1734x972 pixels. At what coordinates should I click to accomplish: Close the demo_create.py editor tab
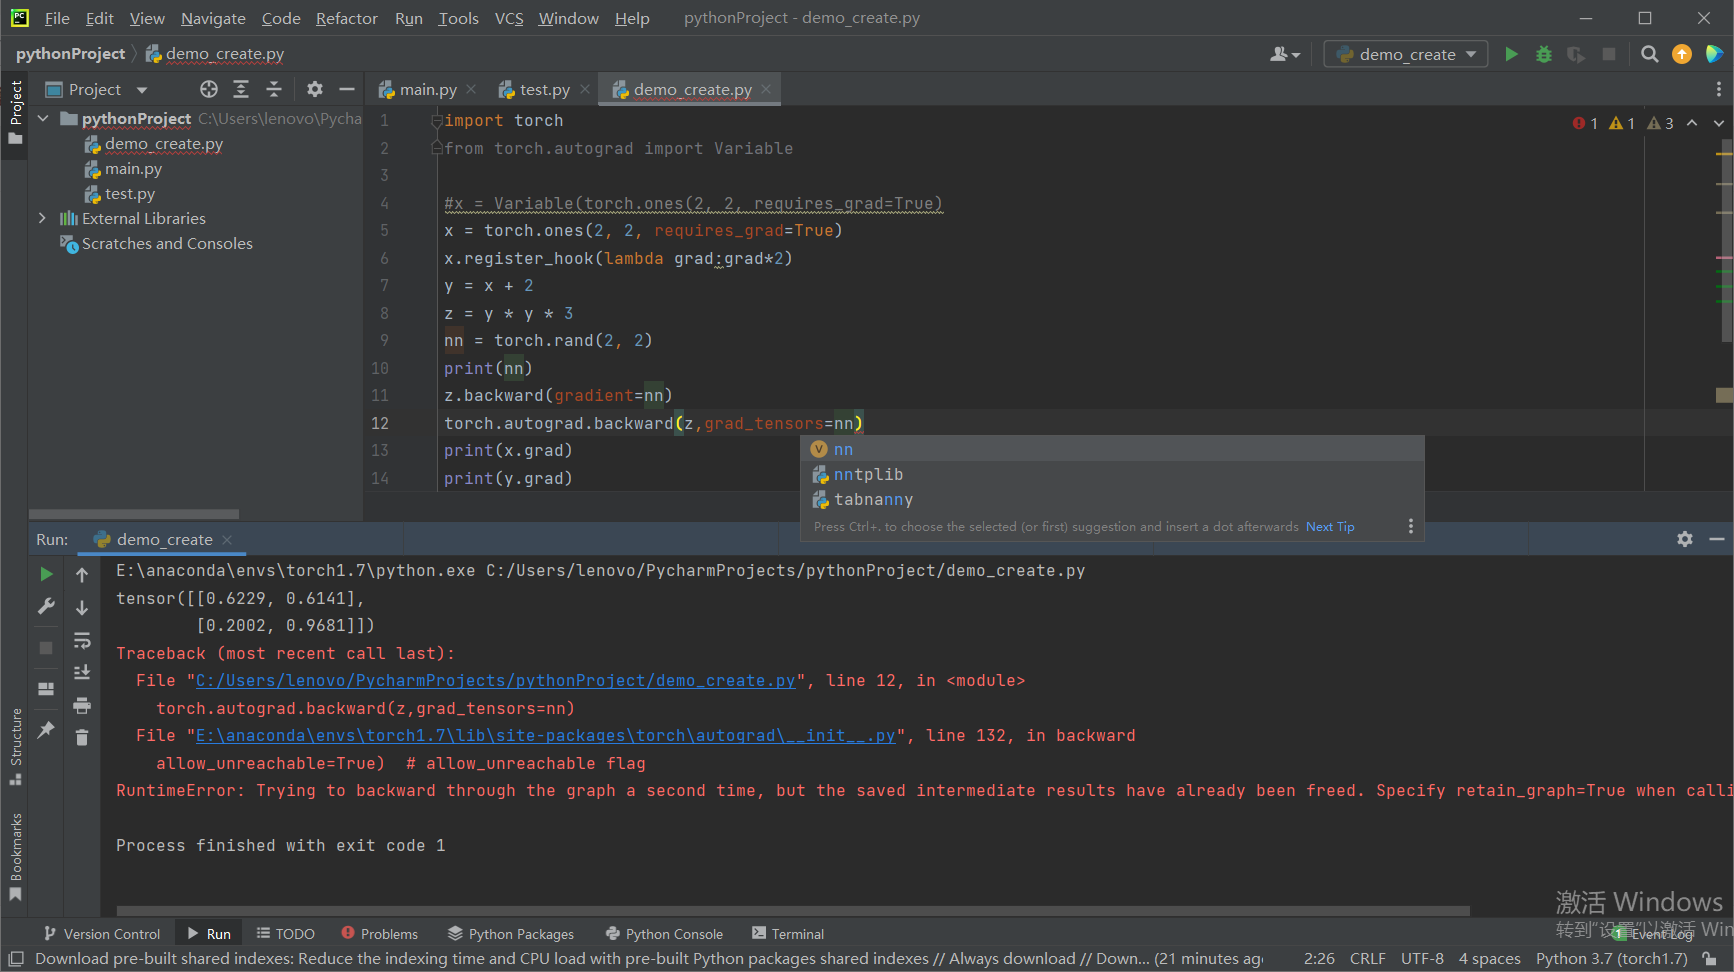[x=766, y=89]
